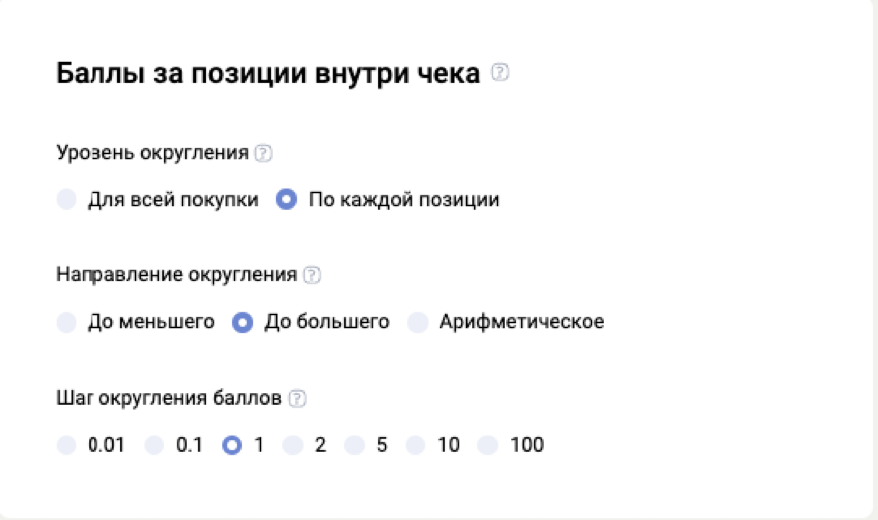This screenshot has width=878, height=520.
Task: Select rounding step of 10
Action: point(416,445)
